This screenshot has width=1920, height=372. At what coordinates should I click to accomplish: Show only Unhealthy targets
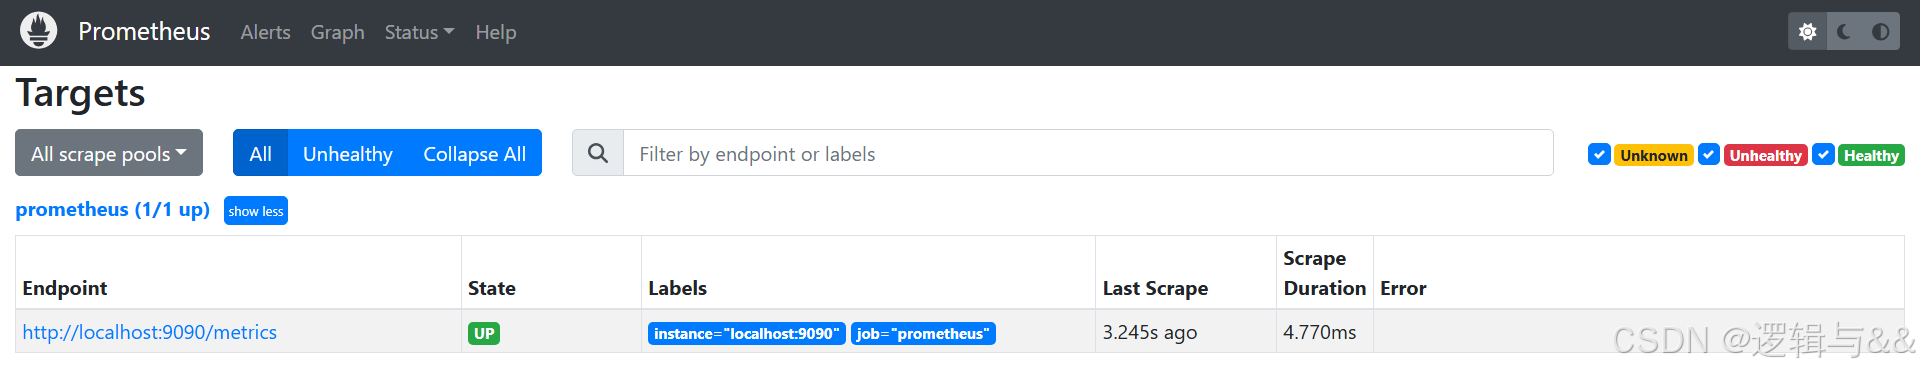pos(347,153)
